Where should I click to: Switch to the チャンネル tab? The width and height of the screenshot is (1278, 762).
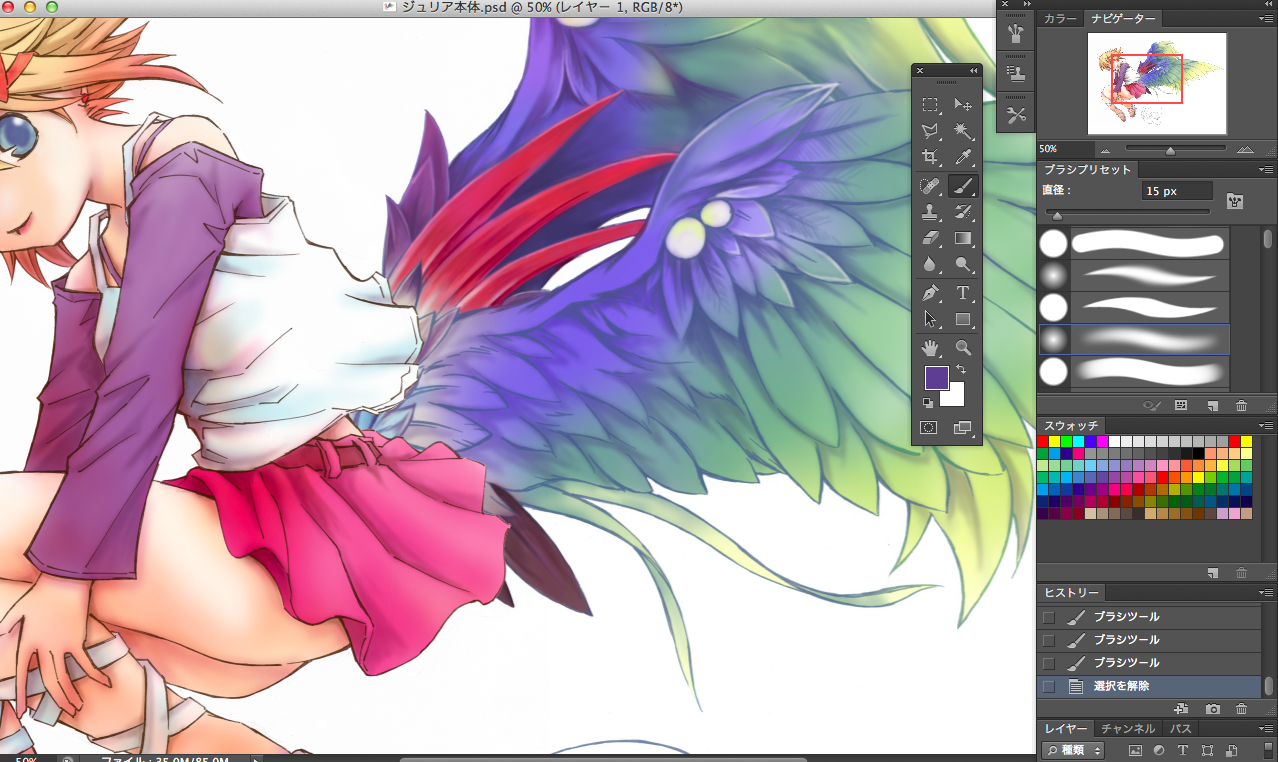pos(1128,729)
